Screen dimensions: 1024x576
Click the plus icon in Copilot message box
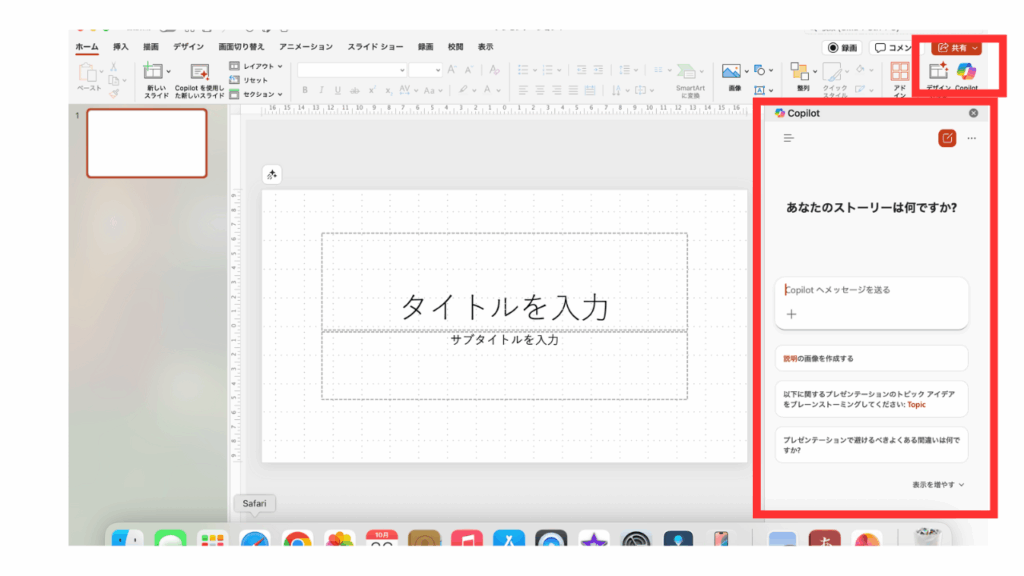pyautogui.click(x=792, y=314)
